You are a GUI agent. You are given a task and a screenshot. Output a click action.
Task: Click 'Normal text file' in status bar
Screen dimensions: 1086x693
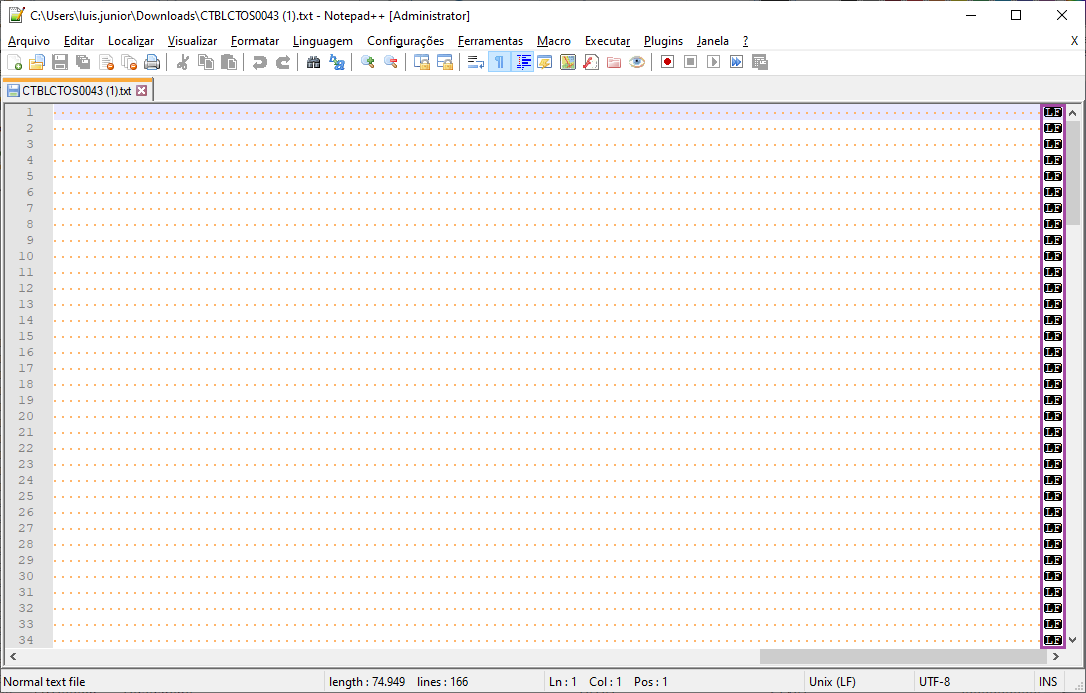coord(44,682)
